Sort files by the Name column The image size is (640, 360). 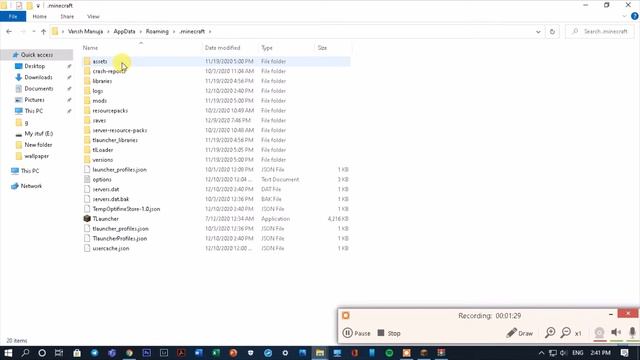[x=90, y=48]
